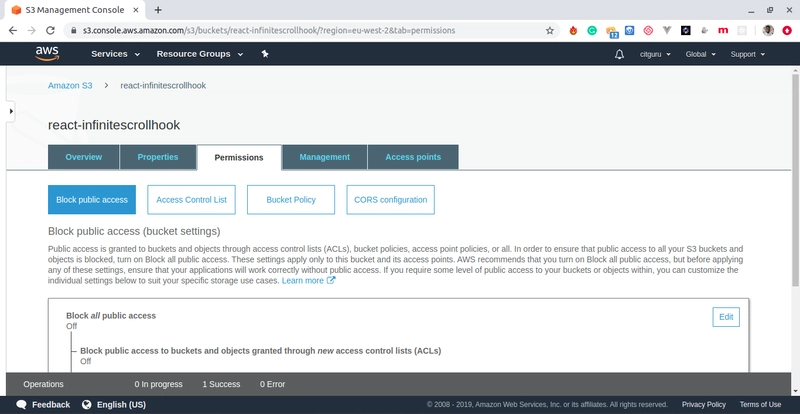This screenshot has width=800, height=414.
Task: Click the AWS logo home icon
Action: (47, 54)
